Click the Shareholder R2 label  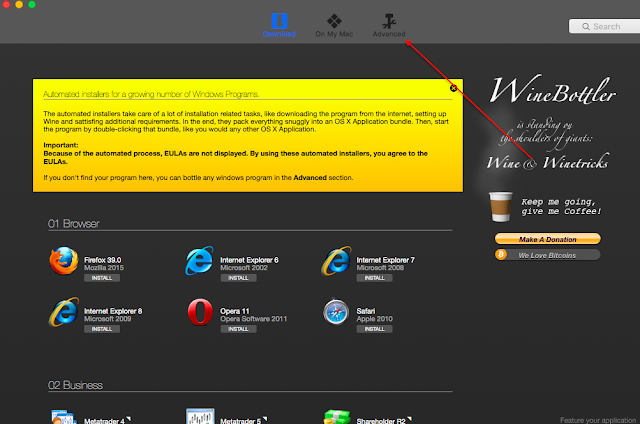click(381, 421)
